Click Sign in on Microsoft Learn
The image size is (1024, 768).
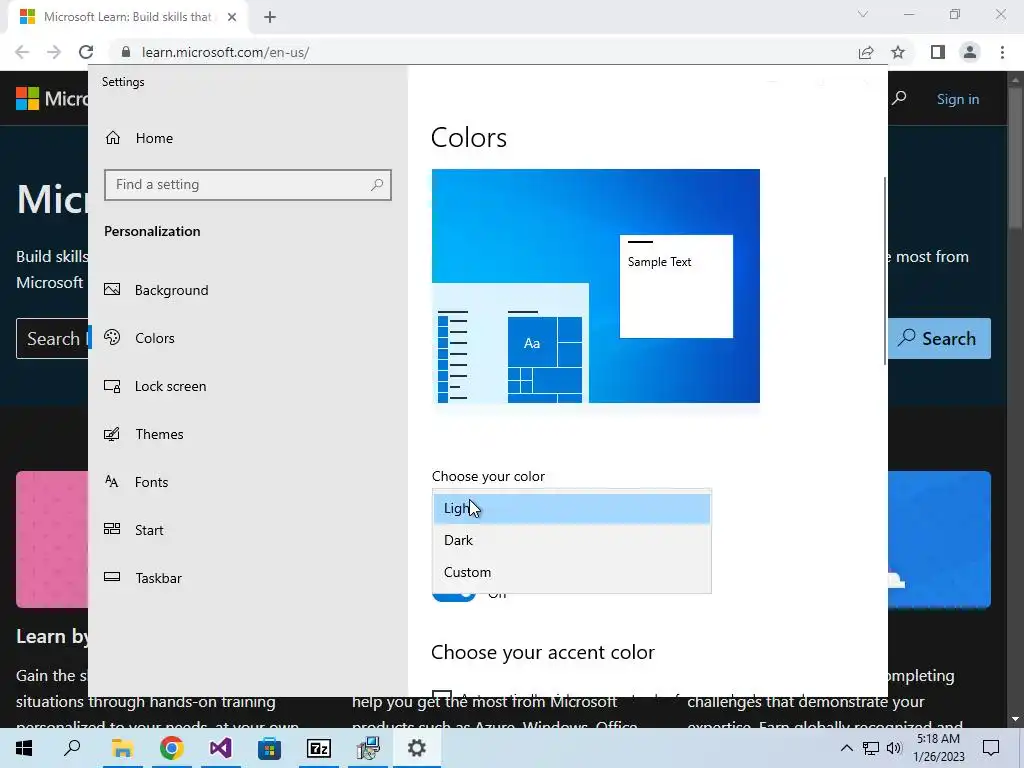(x=958, y=99)
